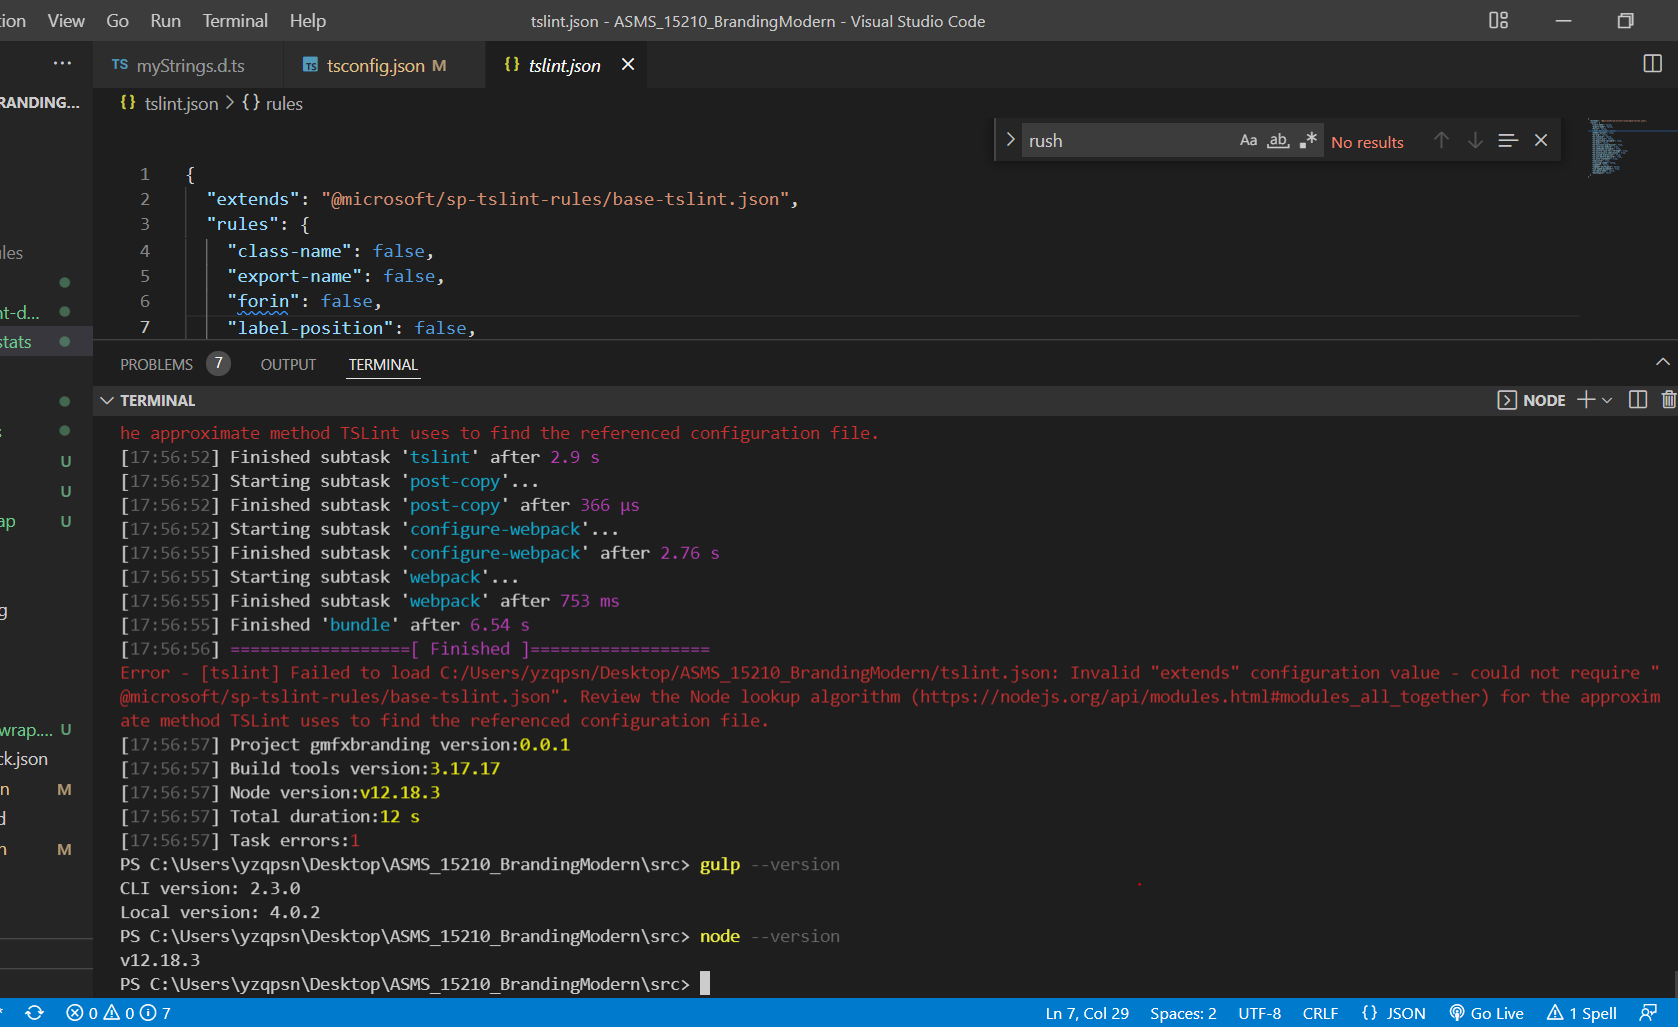Split the terminal
This screenshot has width=1678, height=1027.
click(x=1638, y=400)
